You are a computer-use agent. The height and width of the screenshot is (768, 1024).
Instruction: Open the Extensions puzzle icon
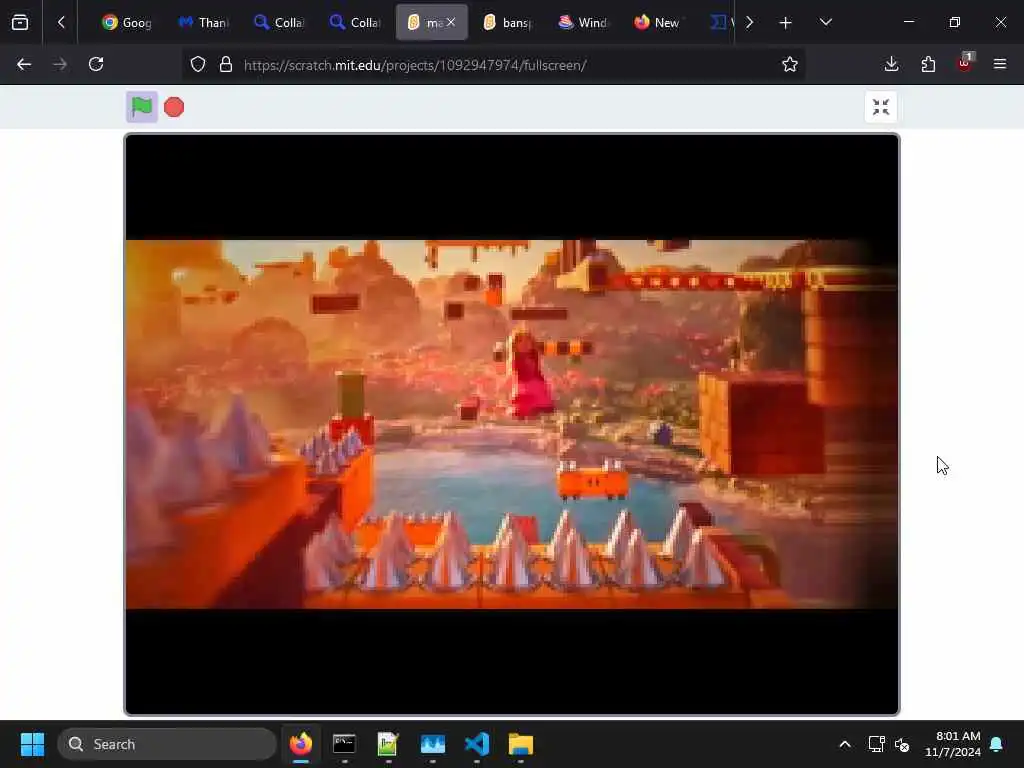click(x=928, y=64)
